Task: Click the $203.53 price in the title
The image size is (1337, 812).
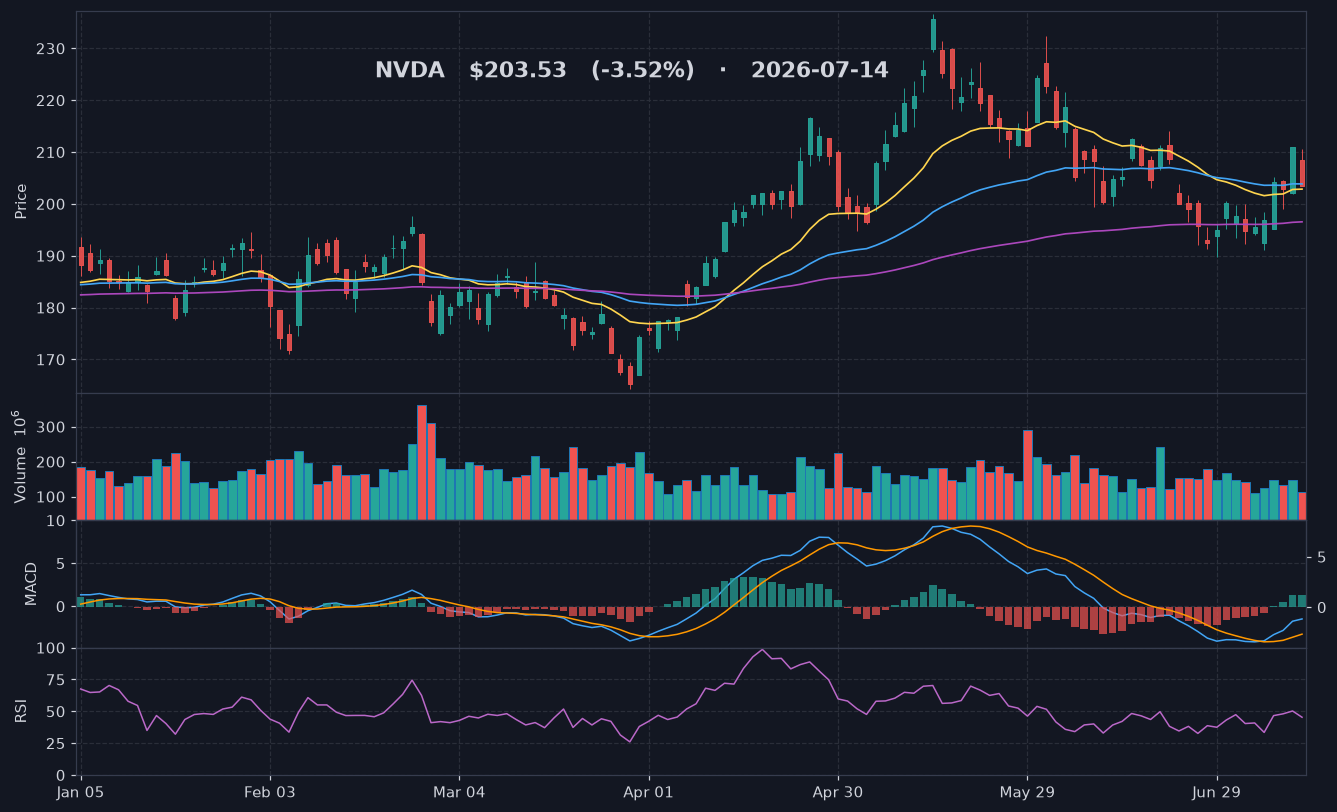Action: click(518, 70)
